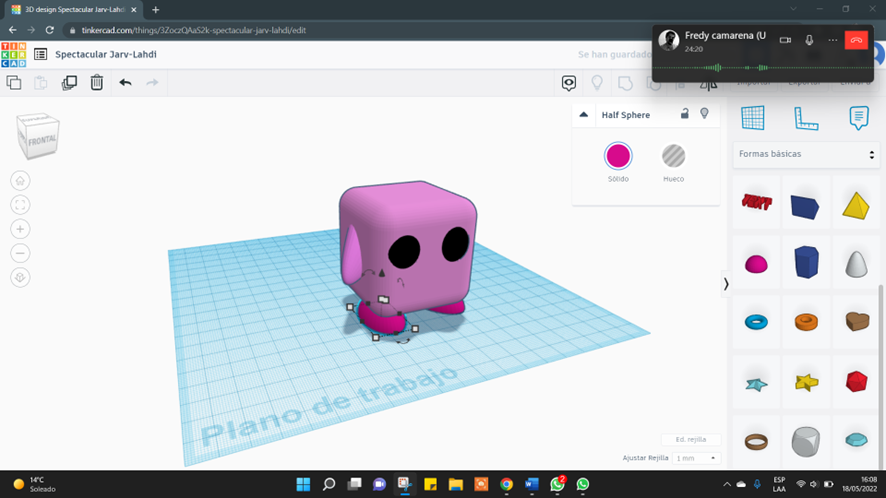The width and height of the screenshot is (886, 498).
Task: Undo the last action with arrow
Action: coord(125,83)
